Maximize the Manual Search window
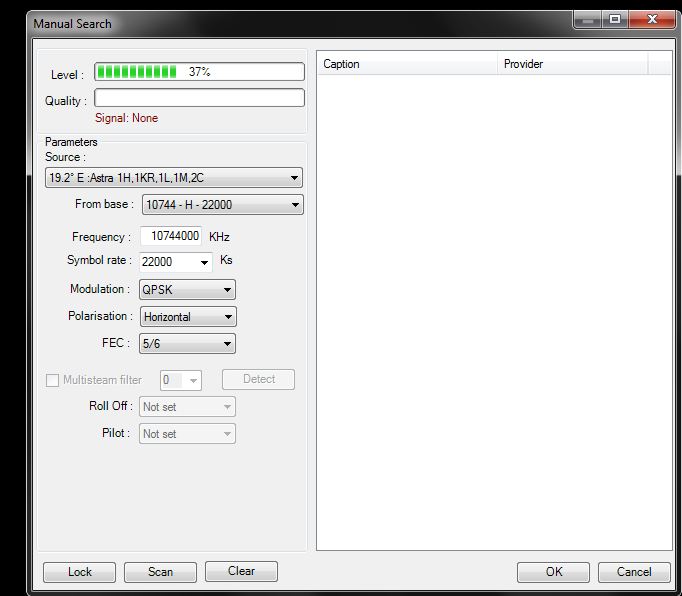682x596 pixels. (614, 19)
